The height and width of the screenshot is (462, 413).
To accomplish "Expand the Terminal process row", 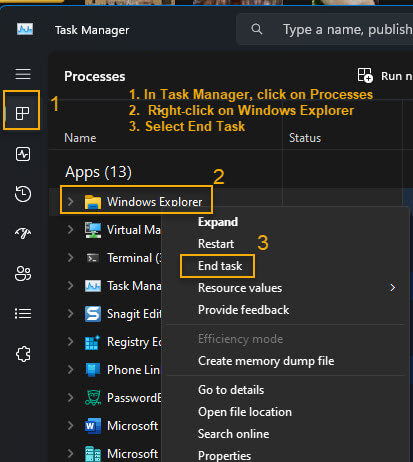I will click(x=70, y=257).
